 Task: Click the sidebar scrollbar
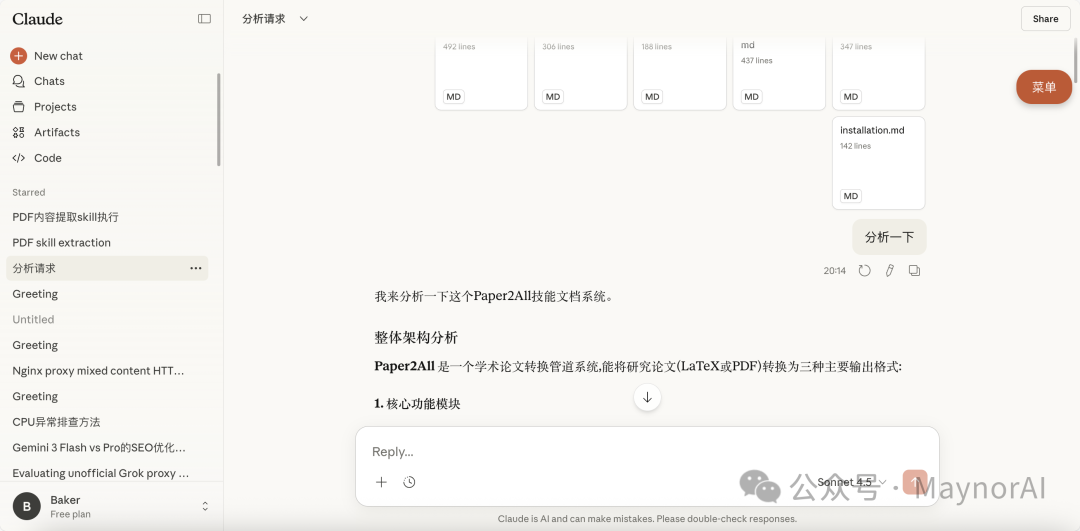[219, 119]
